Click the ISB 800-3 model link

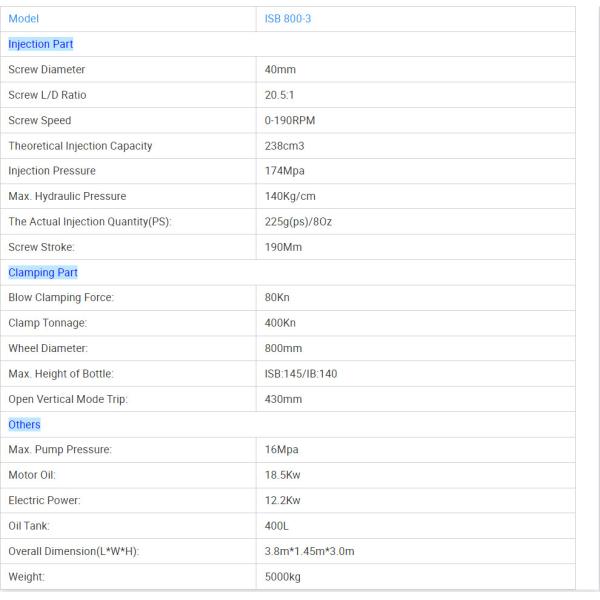(x=287, y=19)
